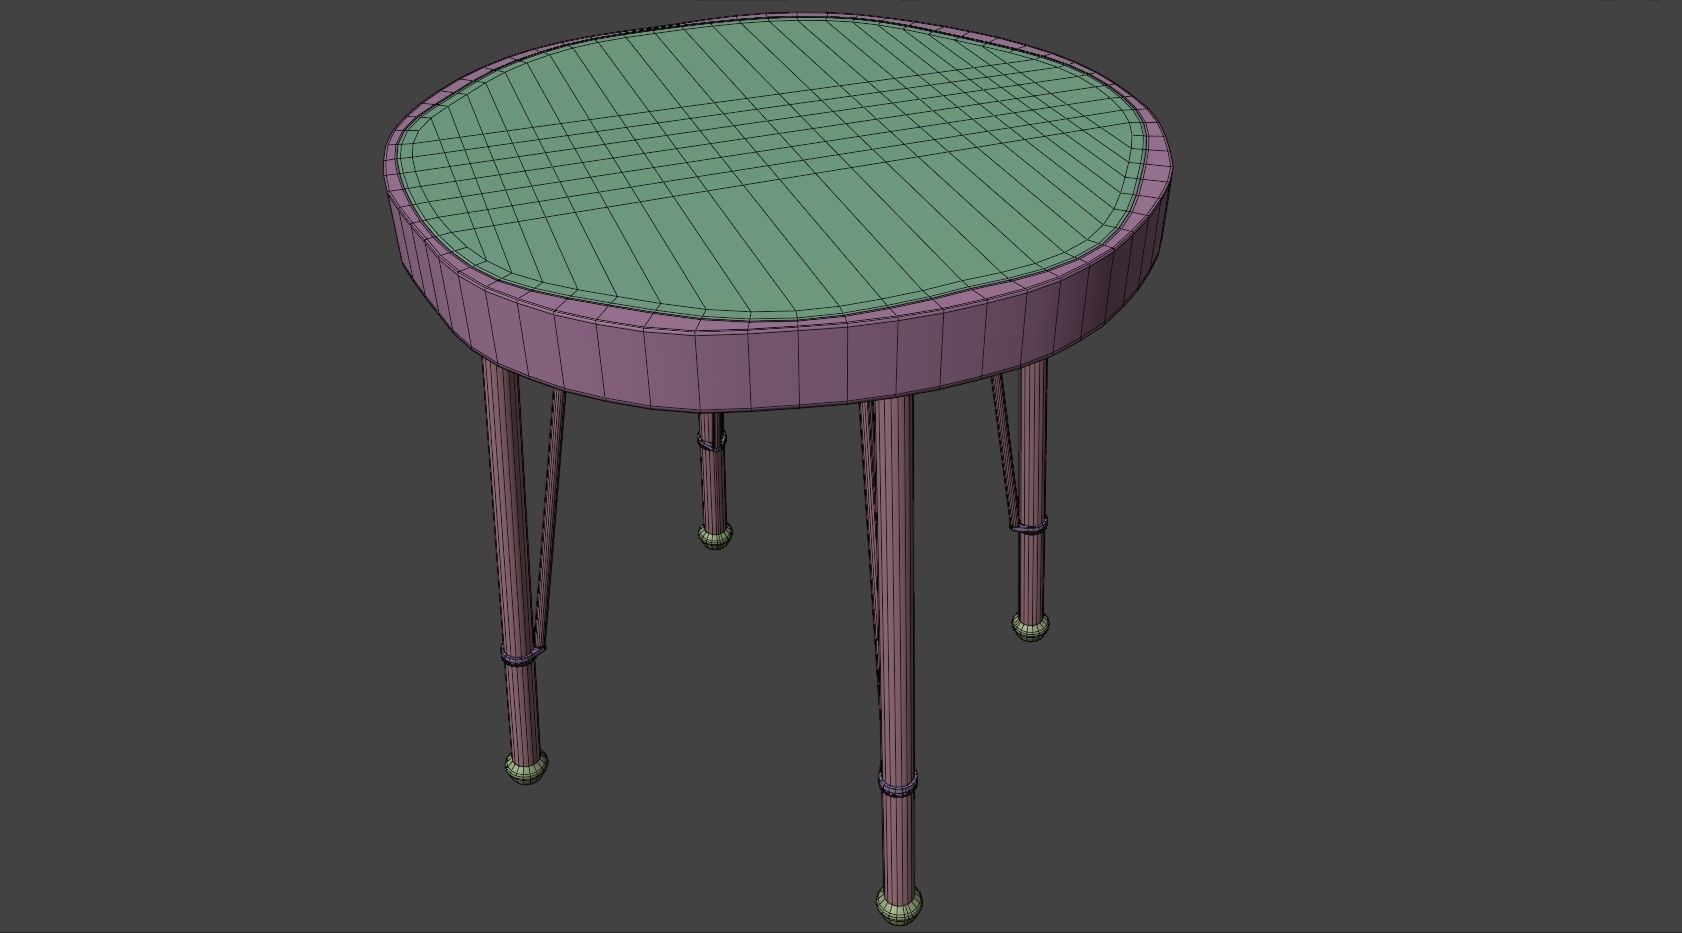Click the ring collar on the leftmost leg
Viewport: 1682px width, 933px height.
click(524, 656)
